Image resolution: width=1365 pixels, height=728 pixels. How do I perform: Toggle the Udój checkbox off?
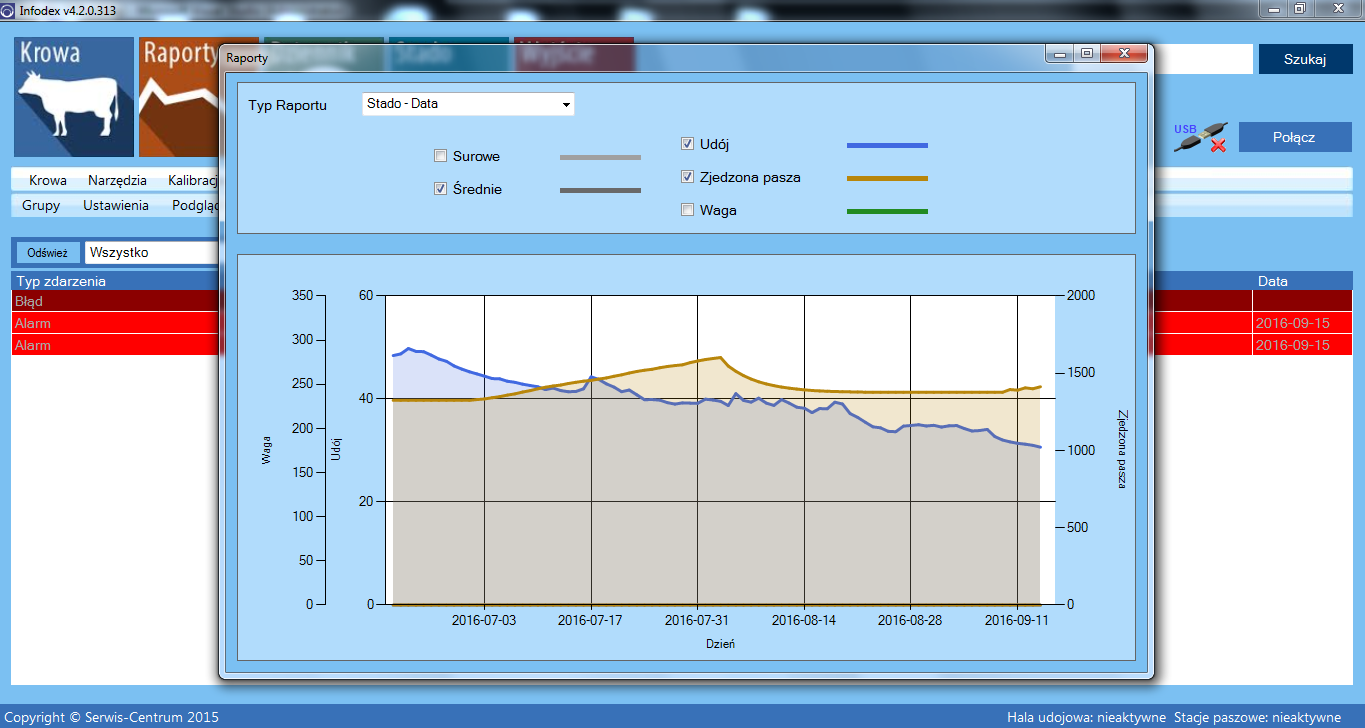click(687, 144)
